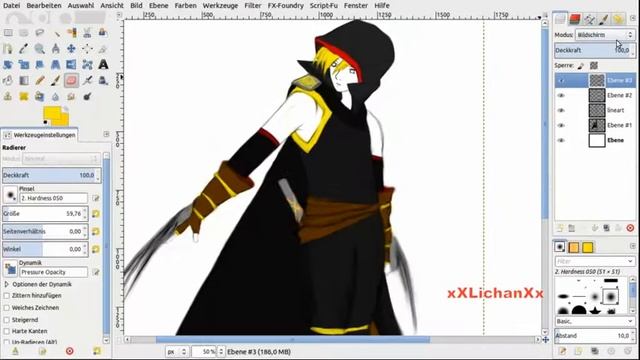Select the Flip tool
640x360 pixels.
click(x=71, y=64)
